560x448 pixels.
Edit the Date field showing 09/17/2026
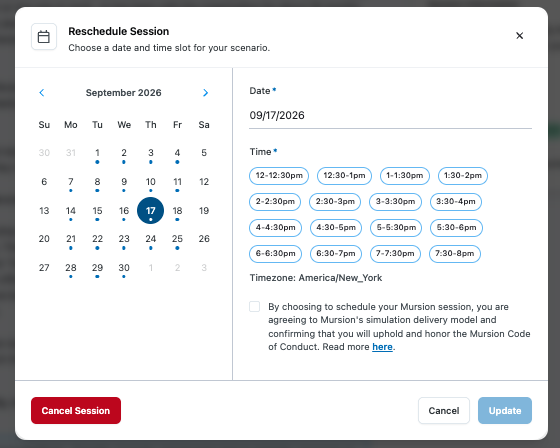[390, 115]
